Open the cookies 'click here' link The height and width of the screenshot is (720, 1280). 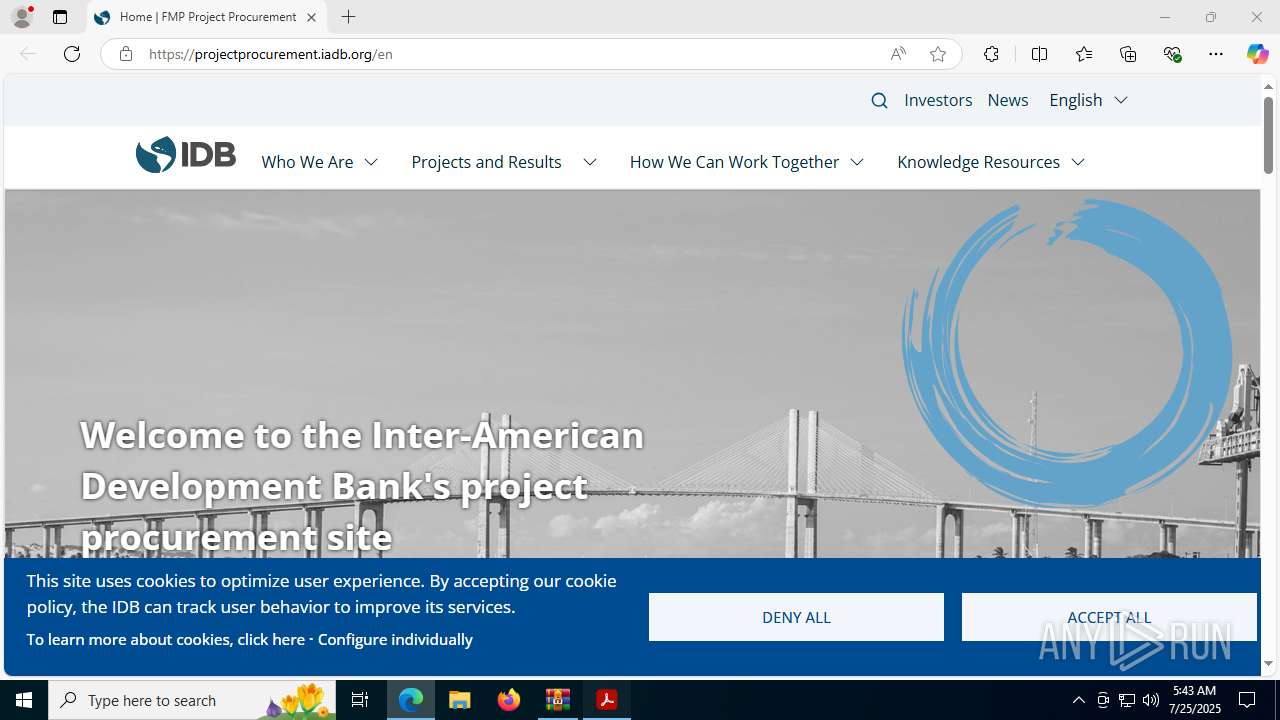click(271, 639)
